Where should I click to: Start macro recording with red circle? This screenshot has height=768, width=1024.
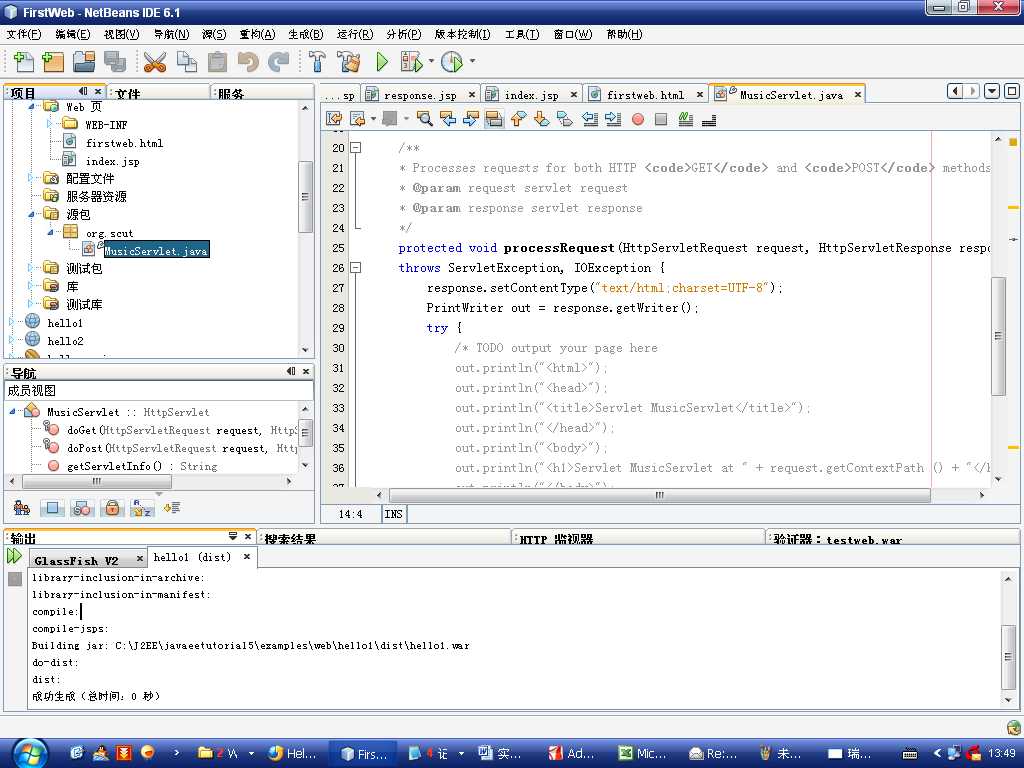638,119
